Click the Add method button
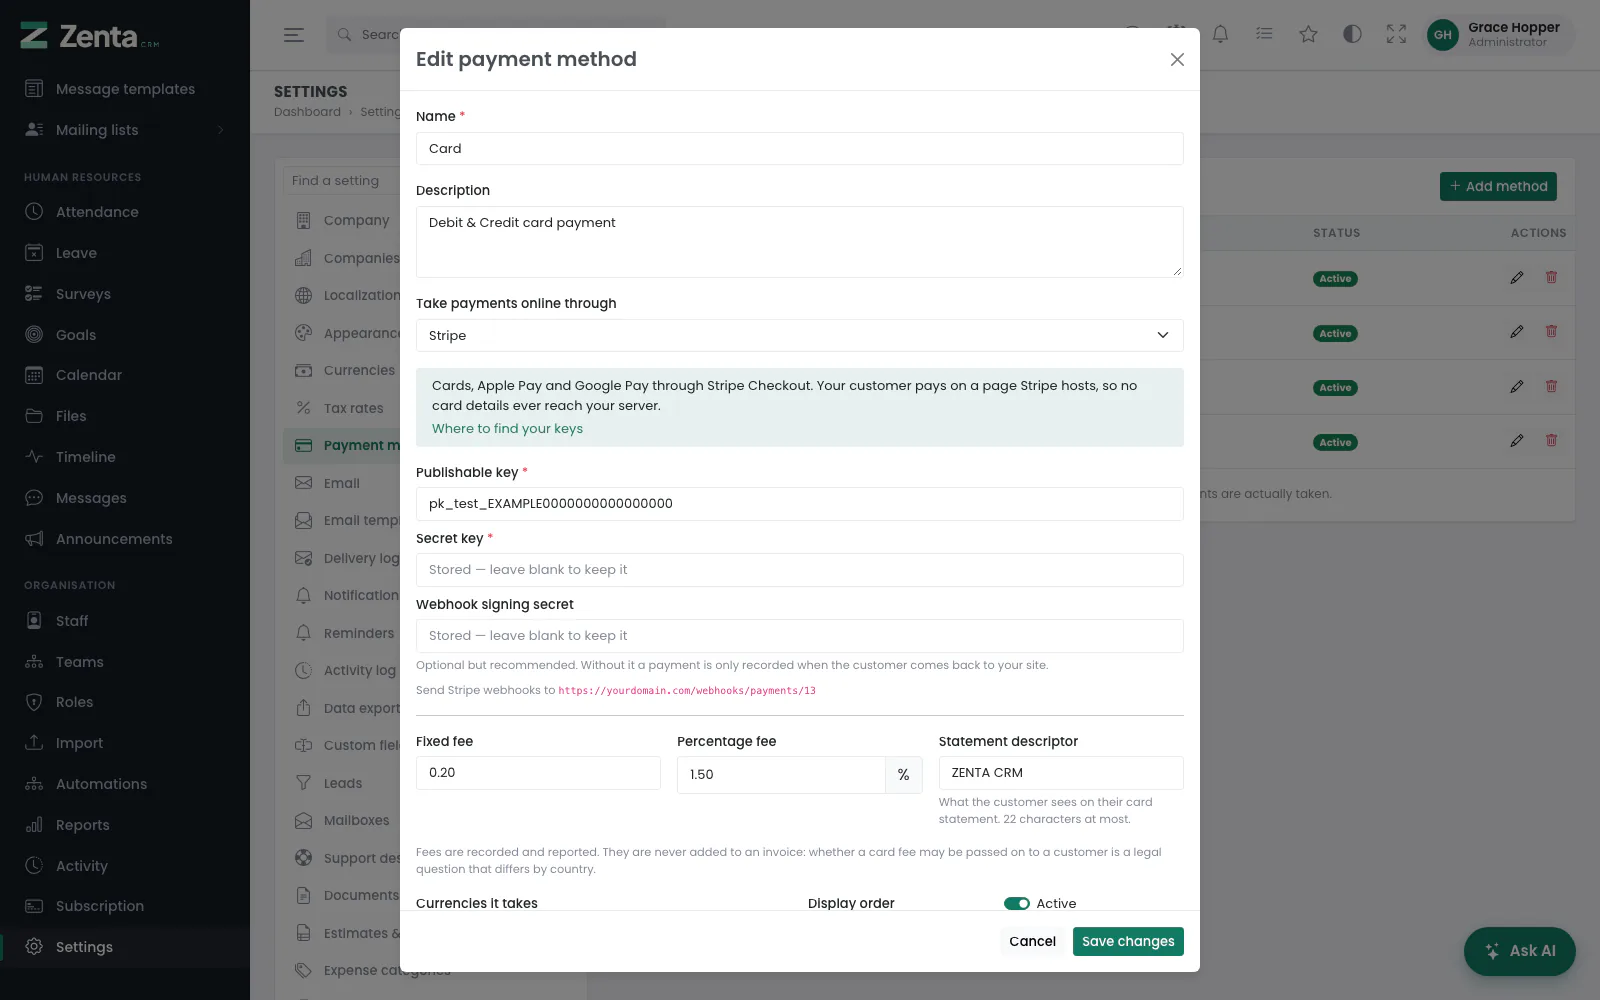Screen dimensions: 1600x1000 coord(1498,186)
